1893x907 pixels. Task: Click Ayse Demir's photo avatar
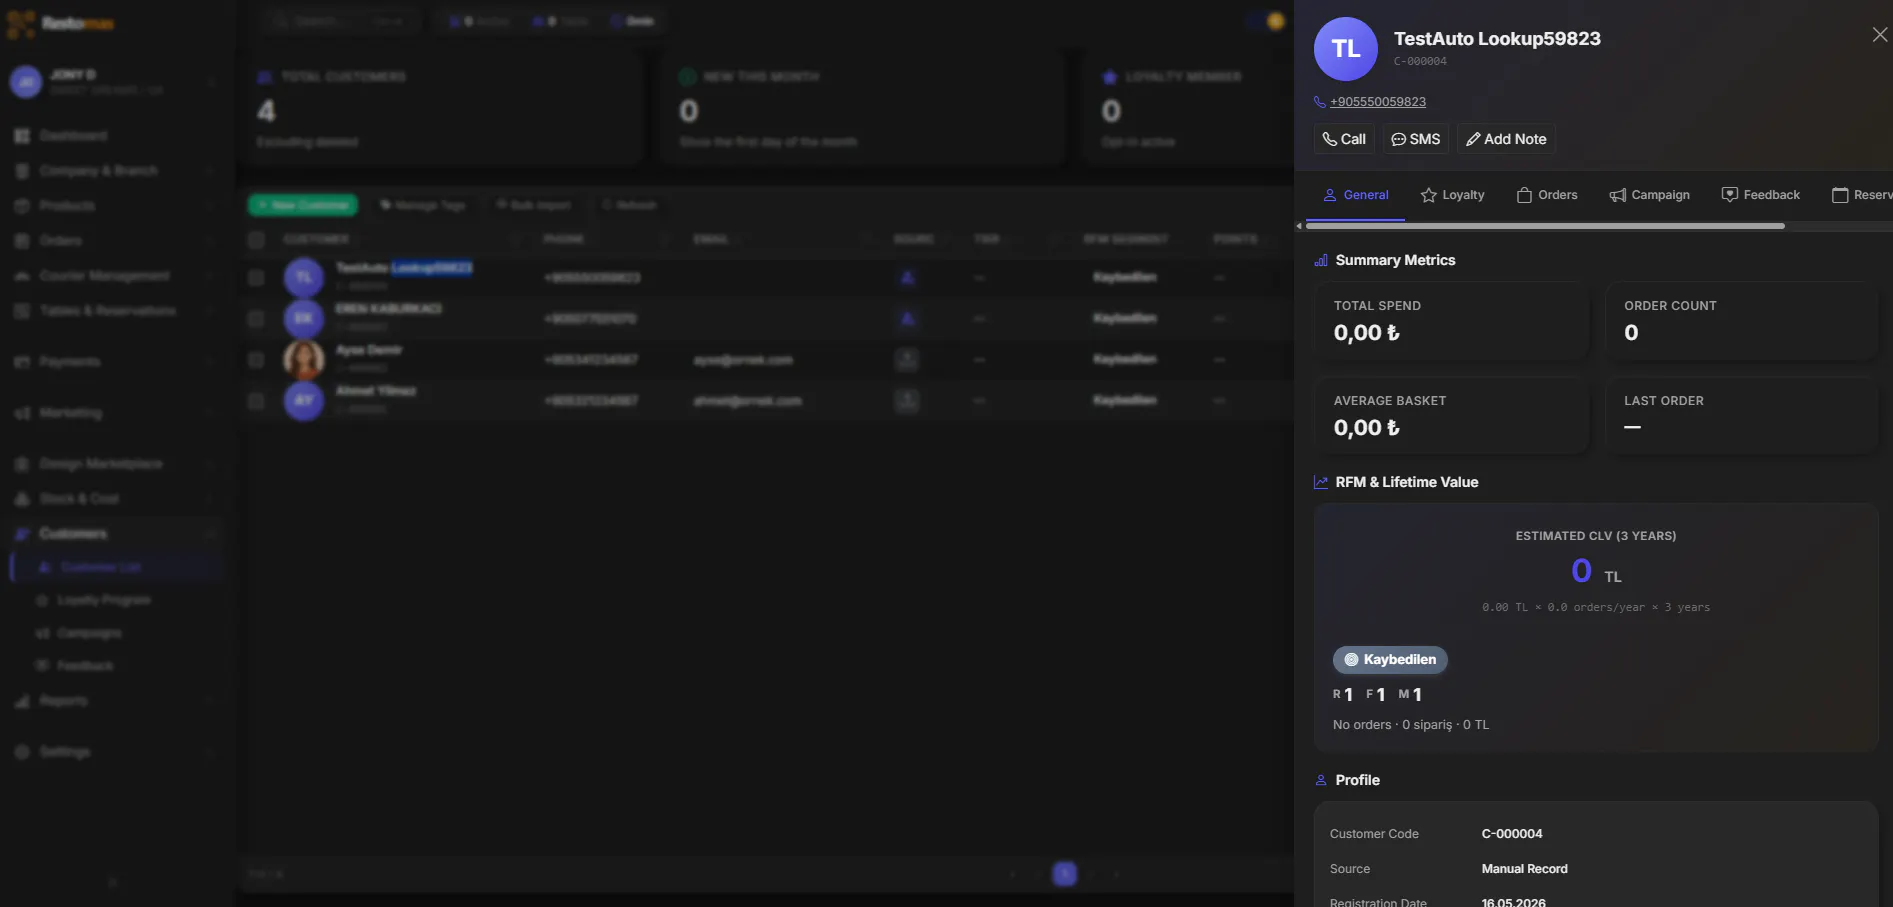[x=304, y=360]
